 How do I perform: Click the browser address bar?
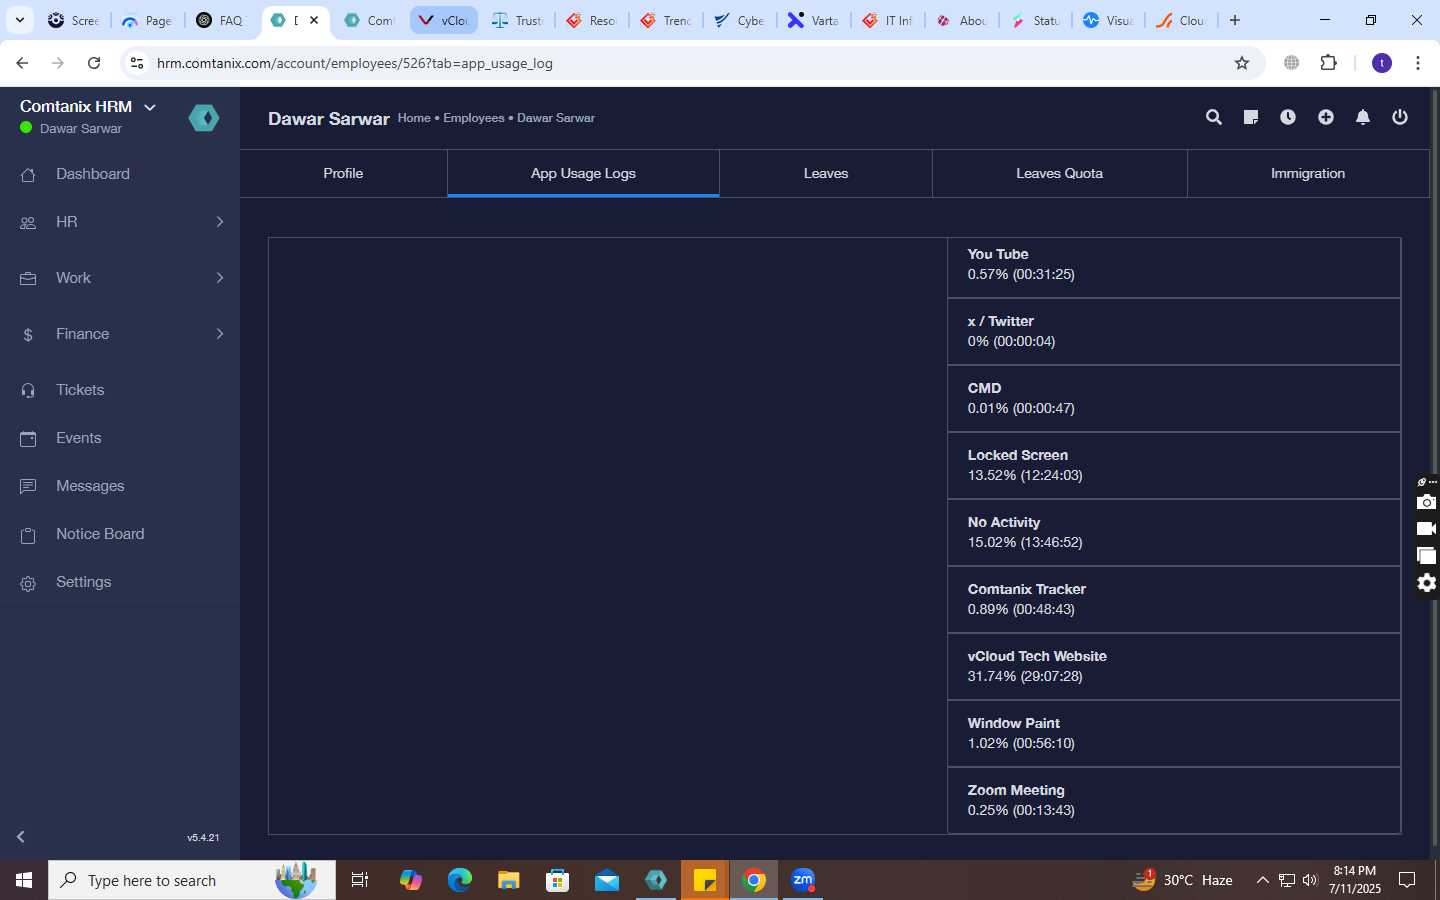pos(690,63)
